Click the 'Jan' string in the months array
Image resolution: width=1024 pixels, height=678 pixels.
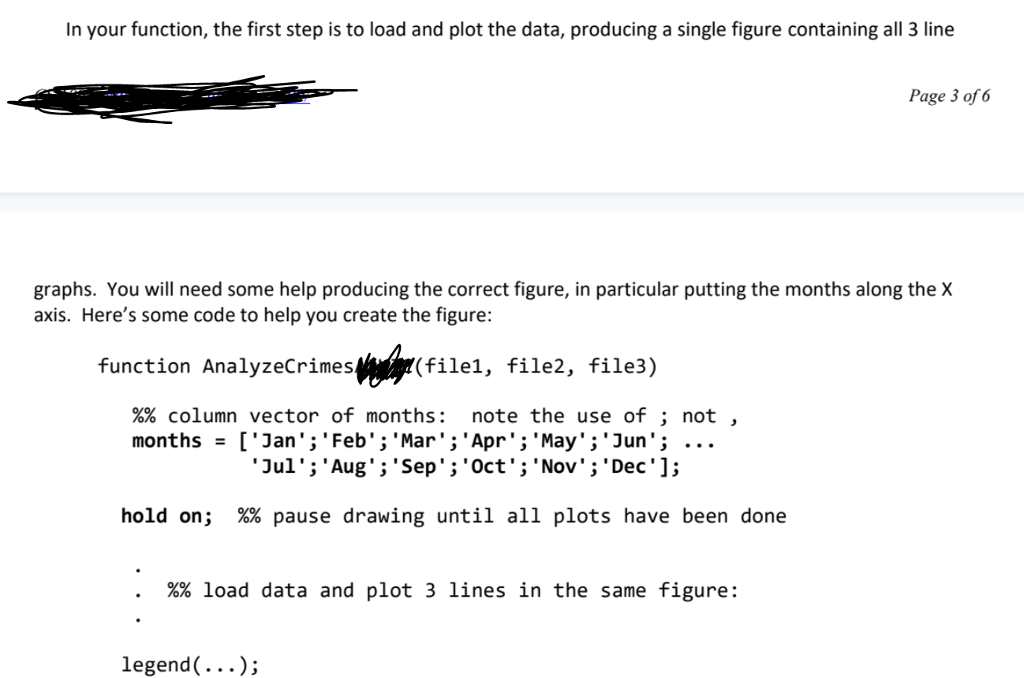pos(278,441)
